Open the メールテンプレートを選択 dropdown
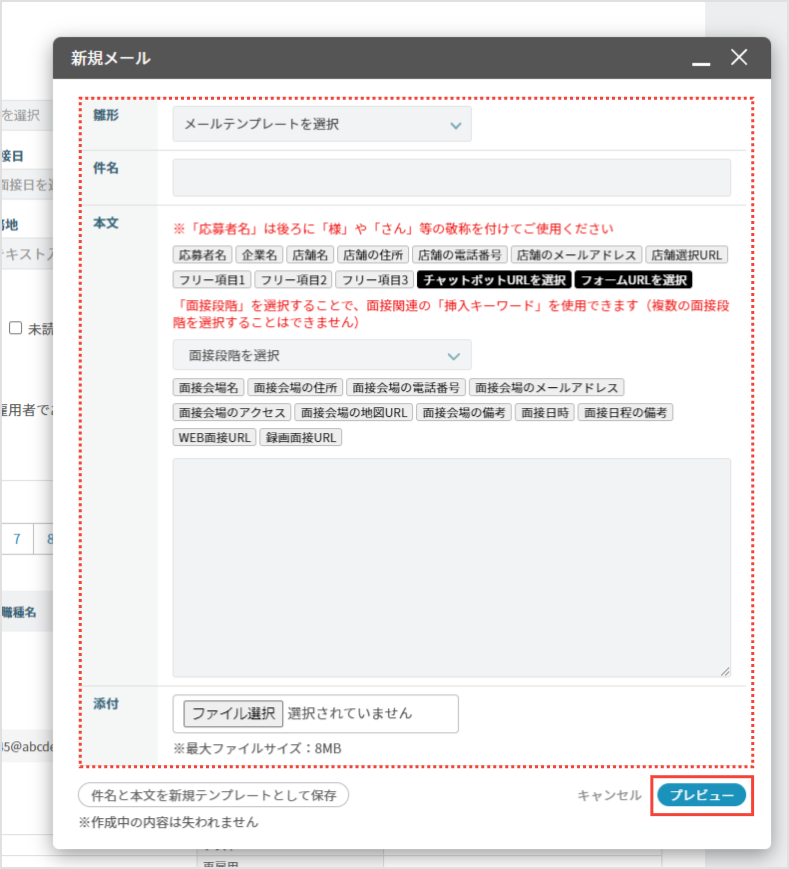Image resolution: width=789 pixels, height=869 pixels. tap(321, 125)
